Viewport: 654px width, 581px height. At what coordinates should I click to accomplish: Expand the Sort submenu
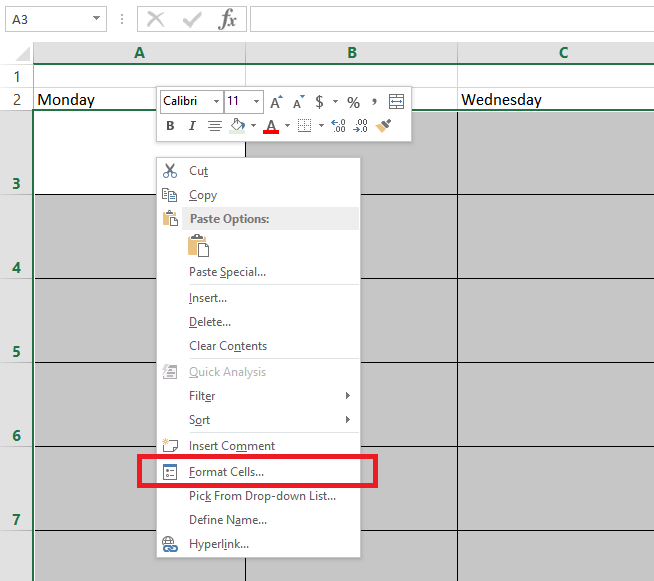(347, 419)
